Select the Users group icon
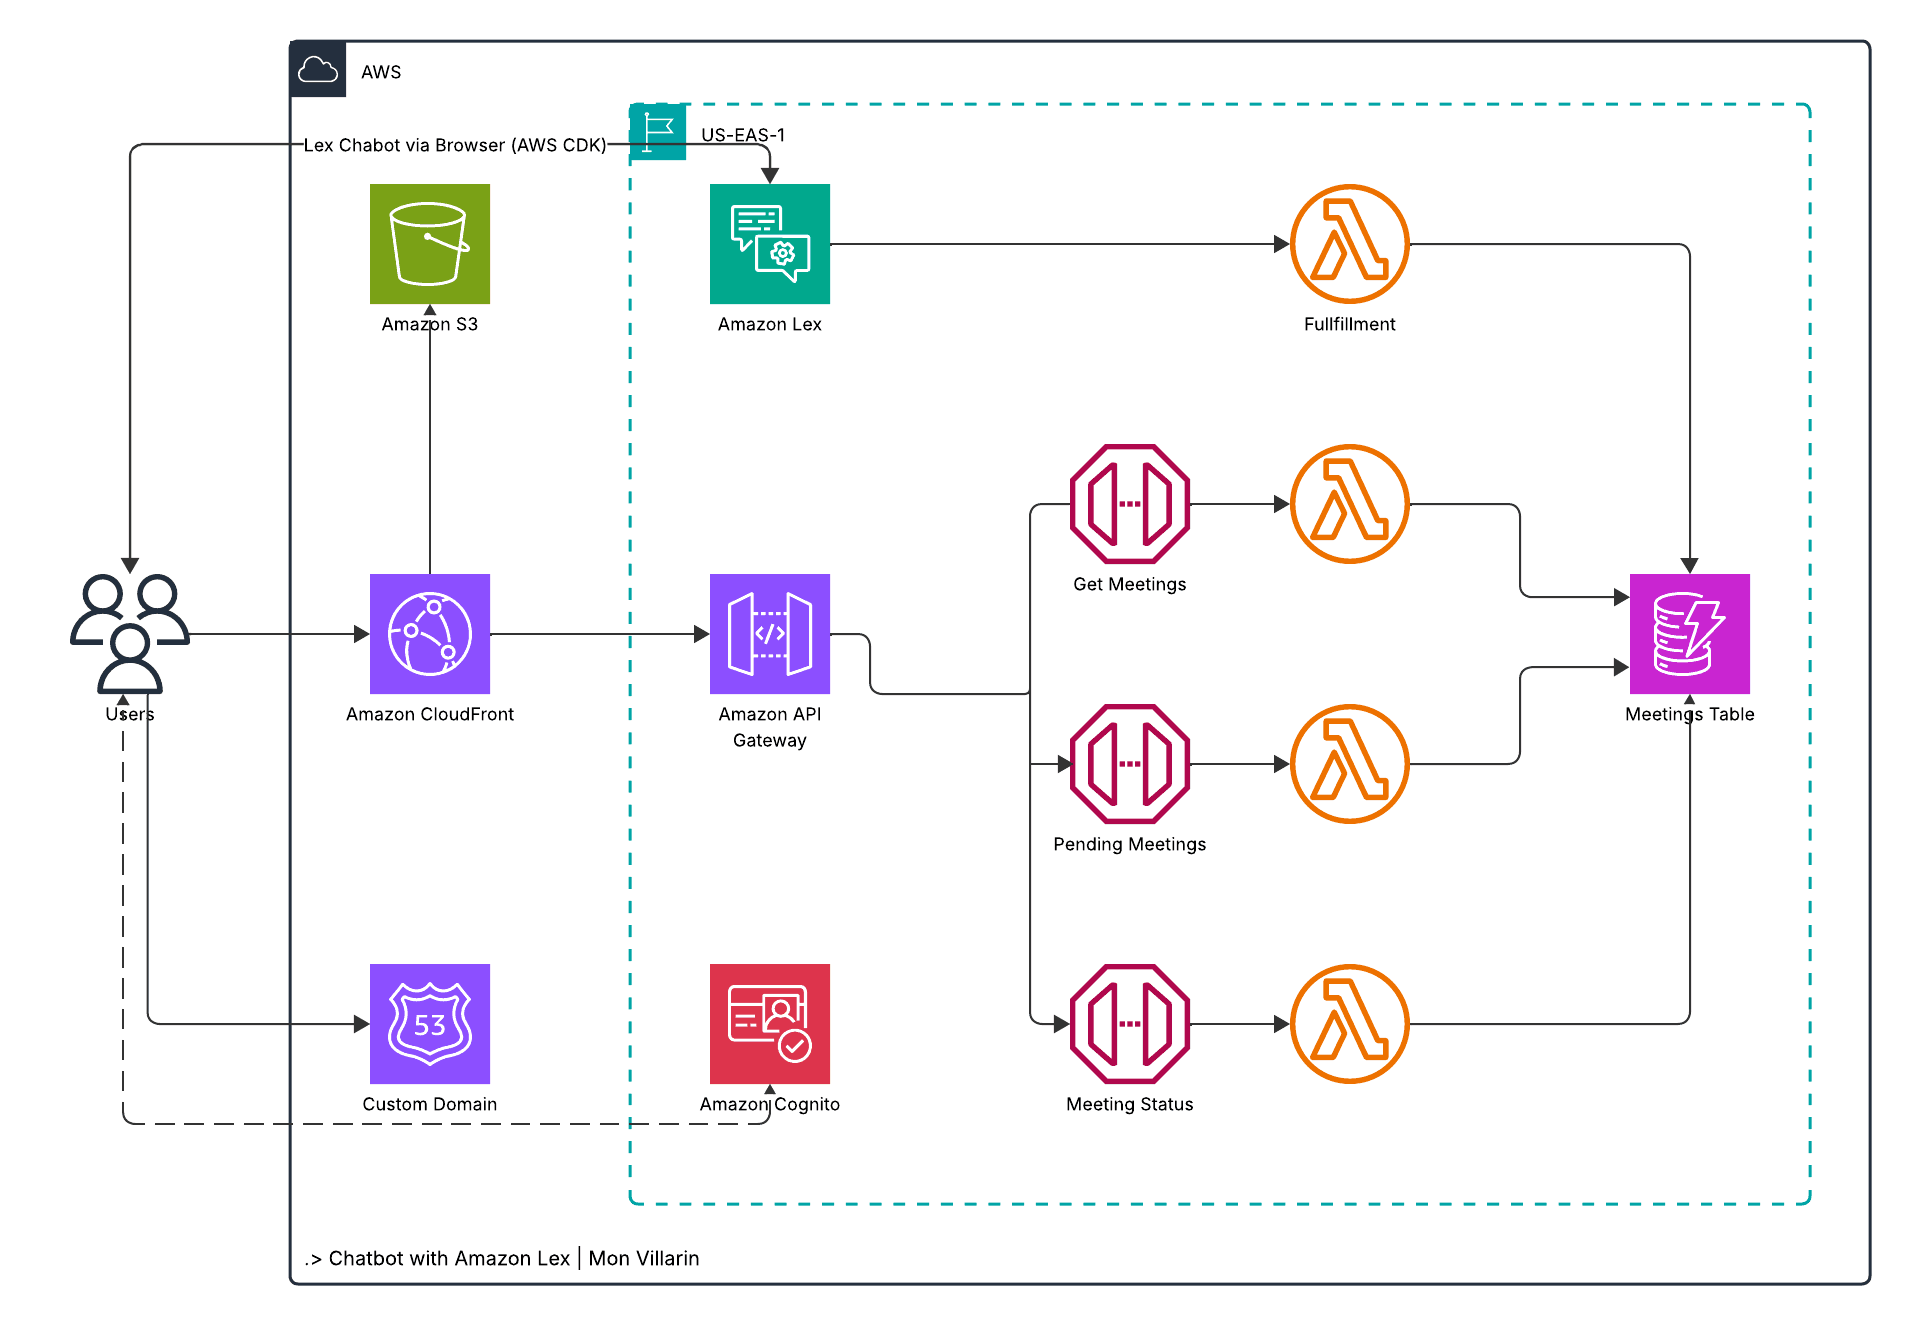1910x1338 pixels. click(128, 630)
